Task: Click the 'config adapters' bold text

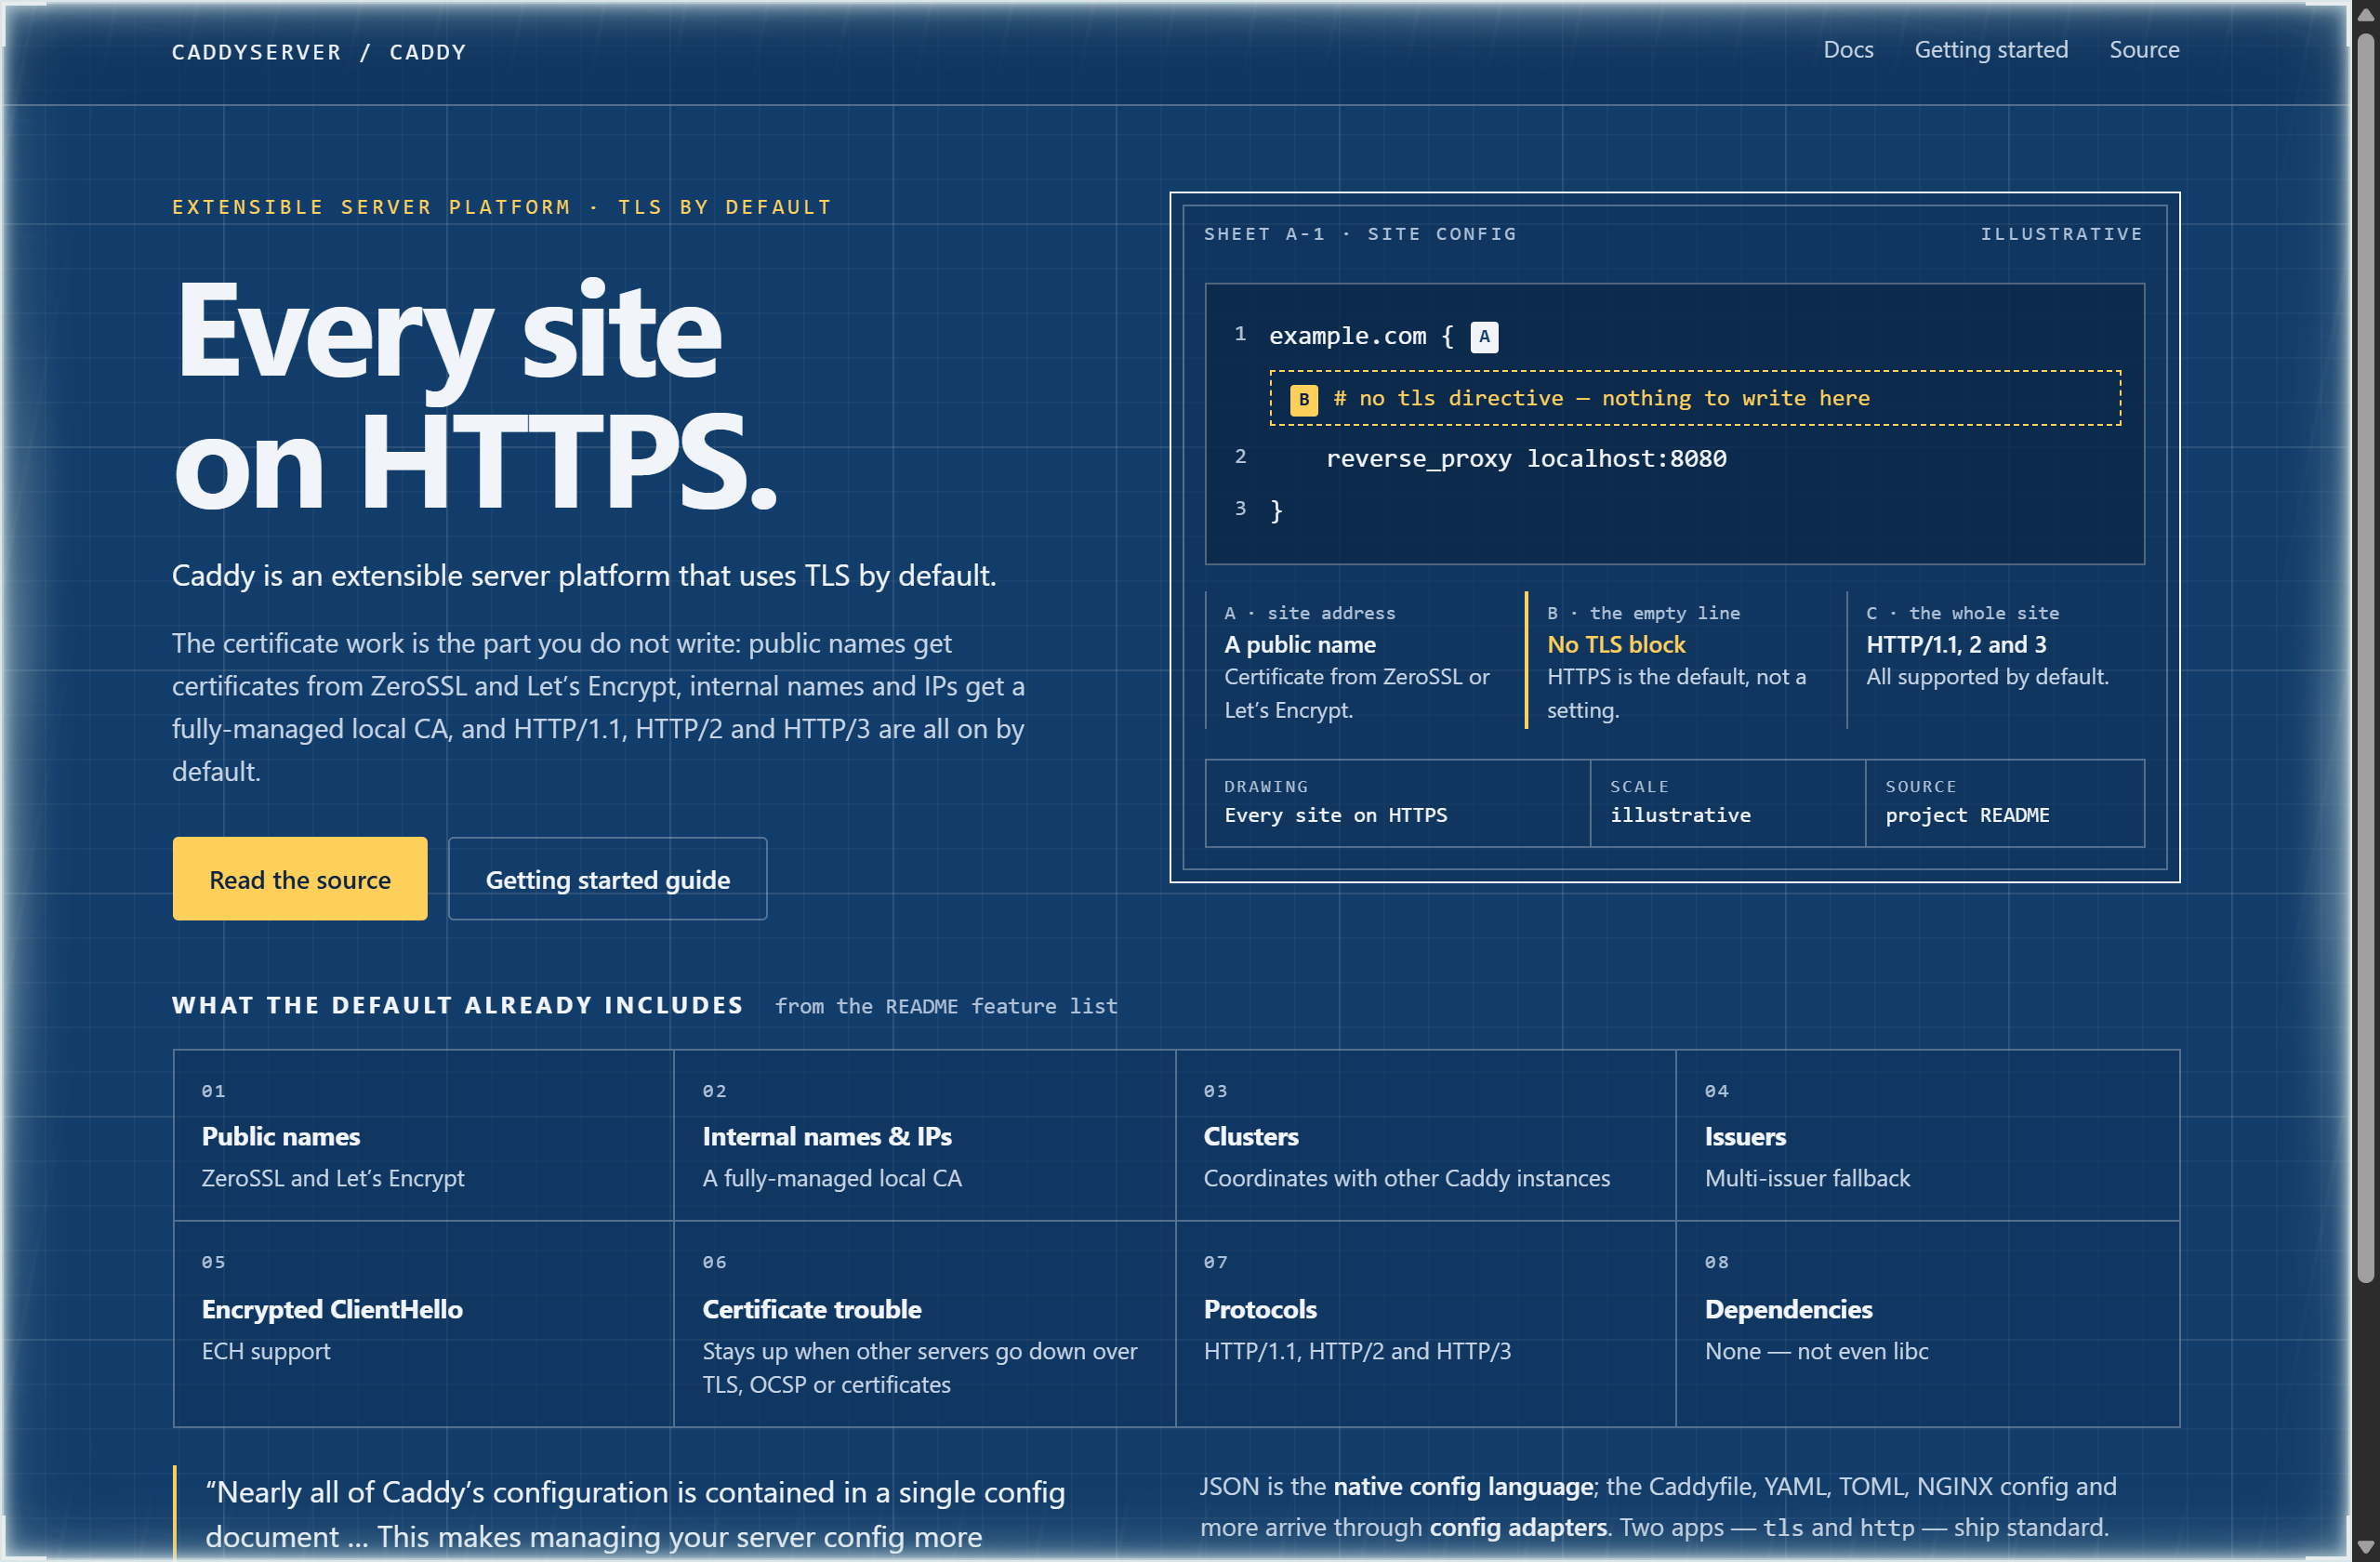Action: pyautogui.click(x=1518, y=1528)
